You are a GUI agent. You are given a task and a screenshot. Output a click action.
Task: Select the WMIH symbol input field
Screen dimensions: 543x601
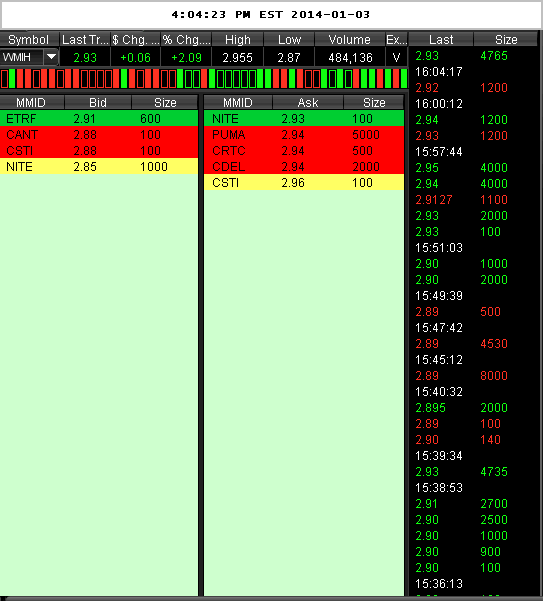pos(21,57)
